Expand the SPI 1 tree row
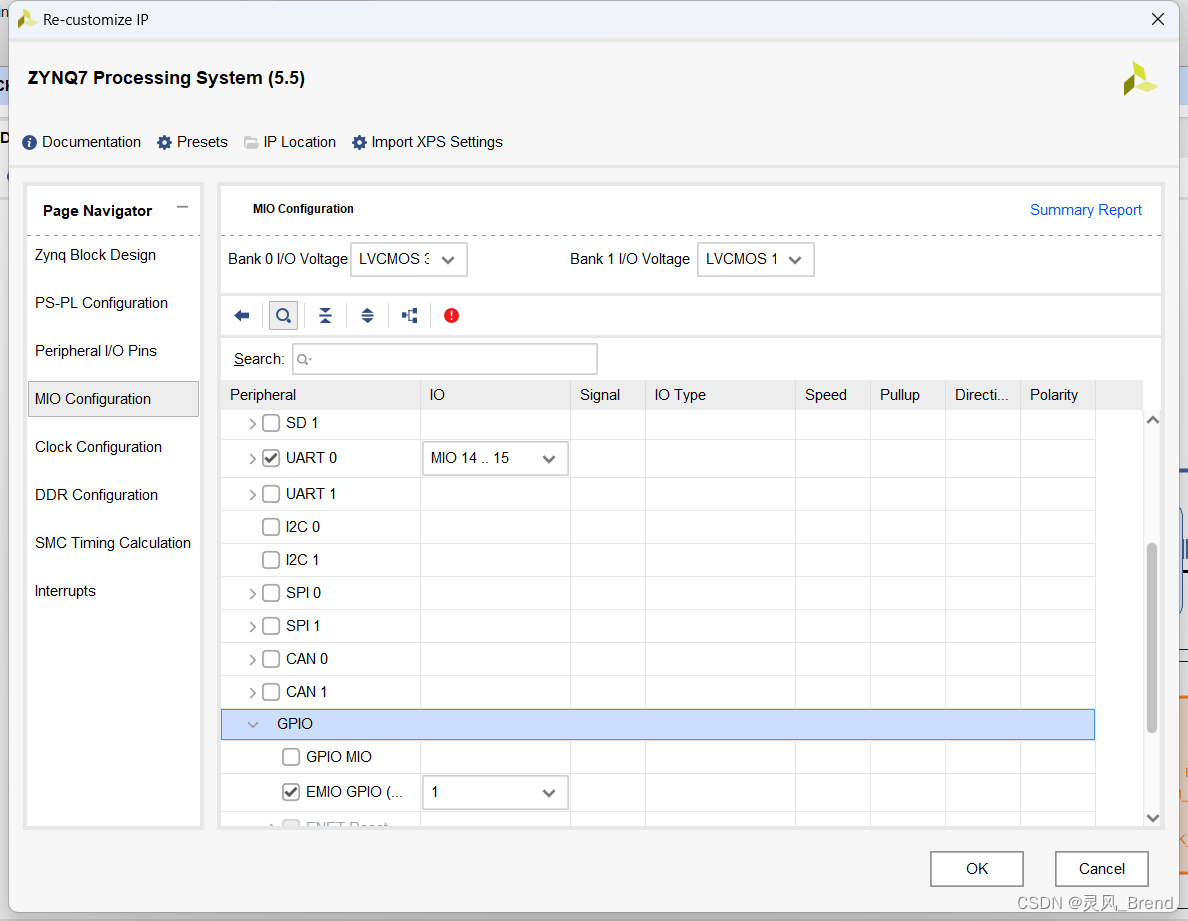The width and height of the screenshot is (1188, 921). 252,626
